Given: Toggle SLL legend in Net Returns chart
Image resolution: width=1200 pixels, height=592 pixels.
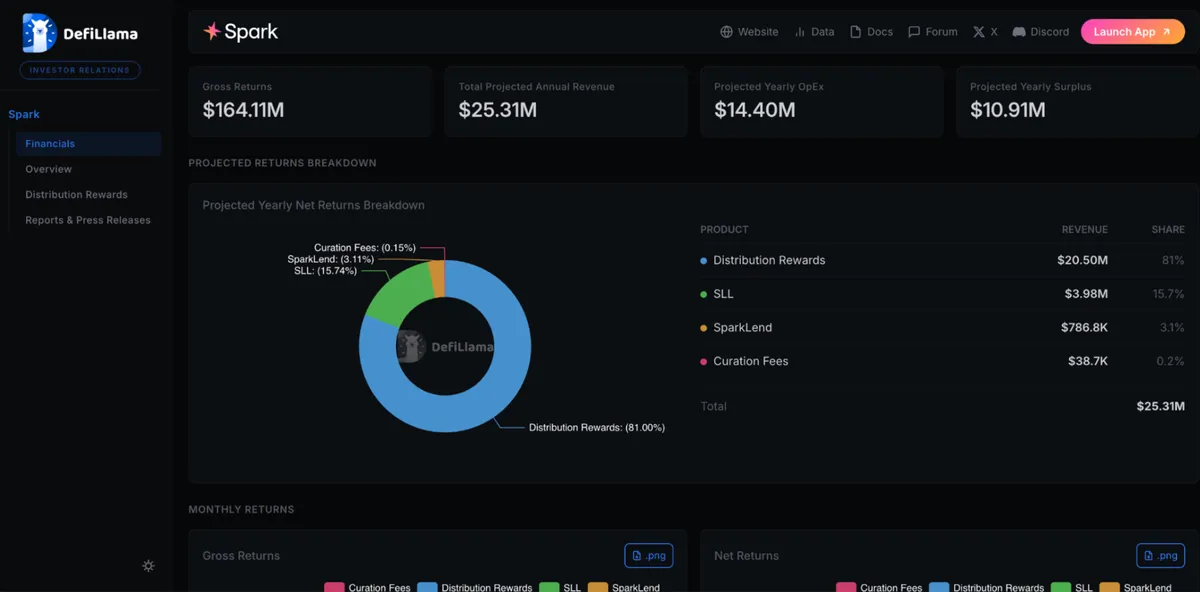Looking at the screenshot, I should [1072, 587].
